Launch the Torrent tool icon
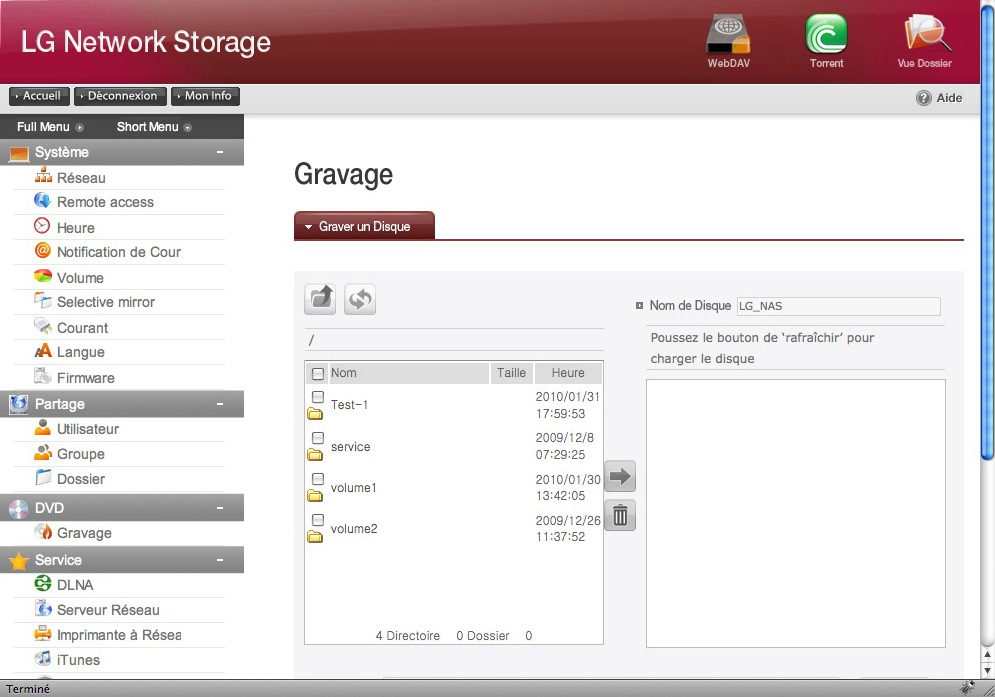Screen dimensions: 995x697 (x=826, y=35)
